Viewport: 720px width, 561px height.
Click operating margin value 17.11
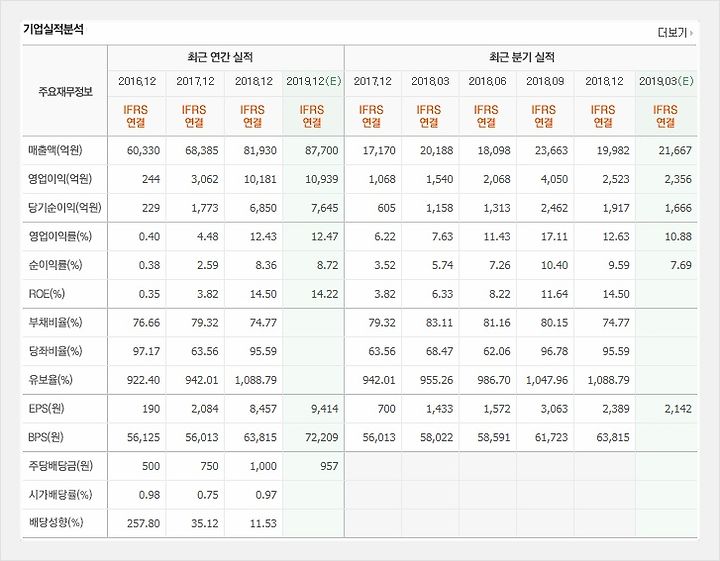click(x=554, y=237)
